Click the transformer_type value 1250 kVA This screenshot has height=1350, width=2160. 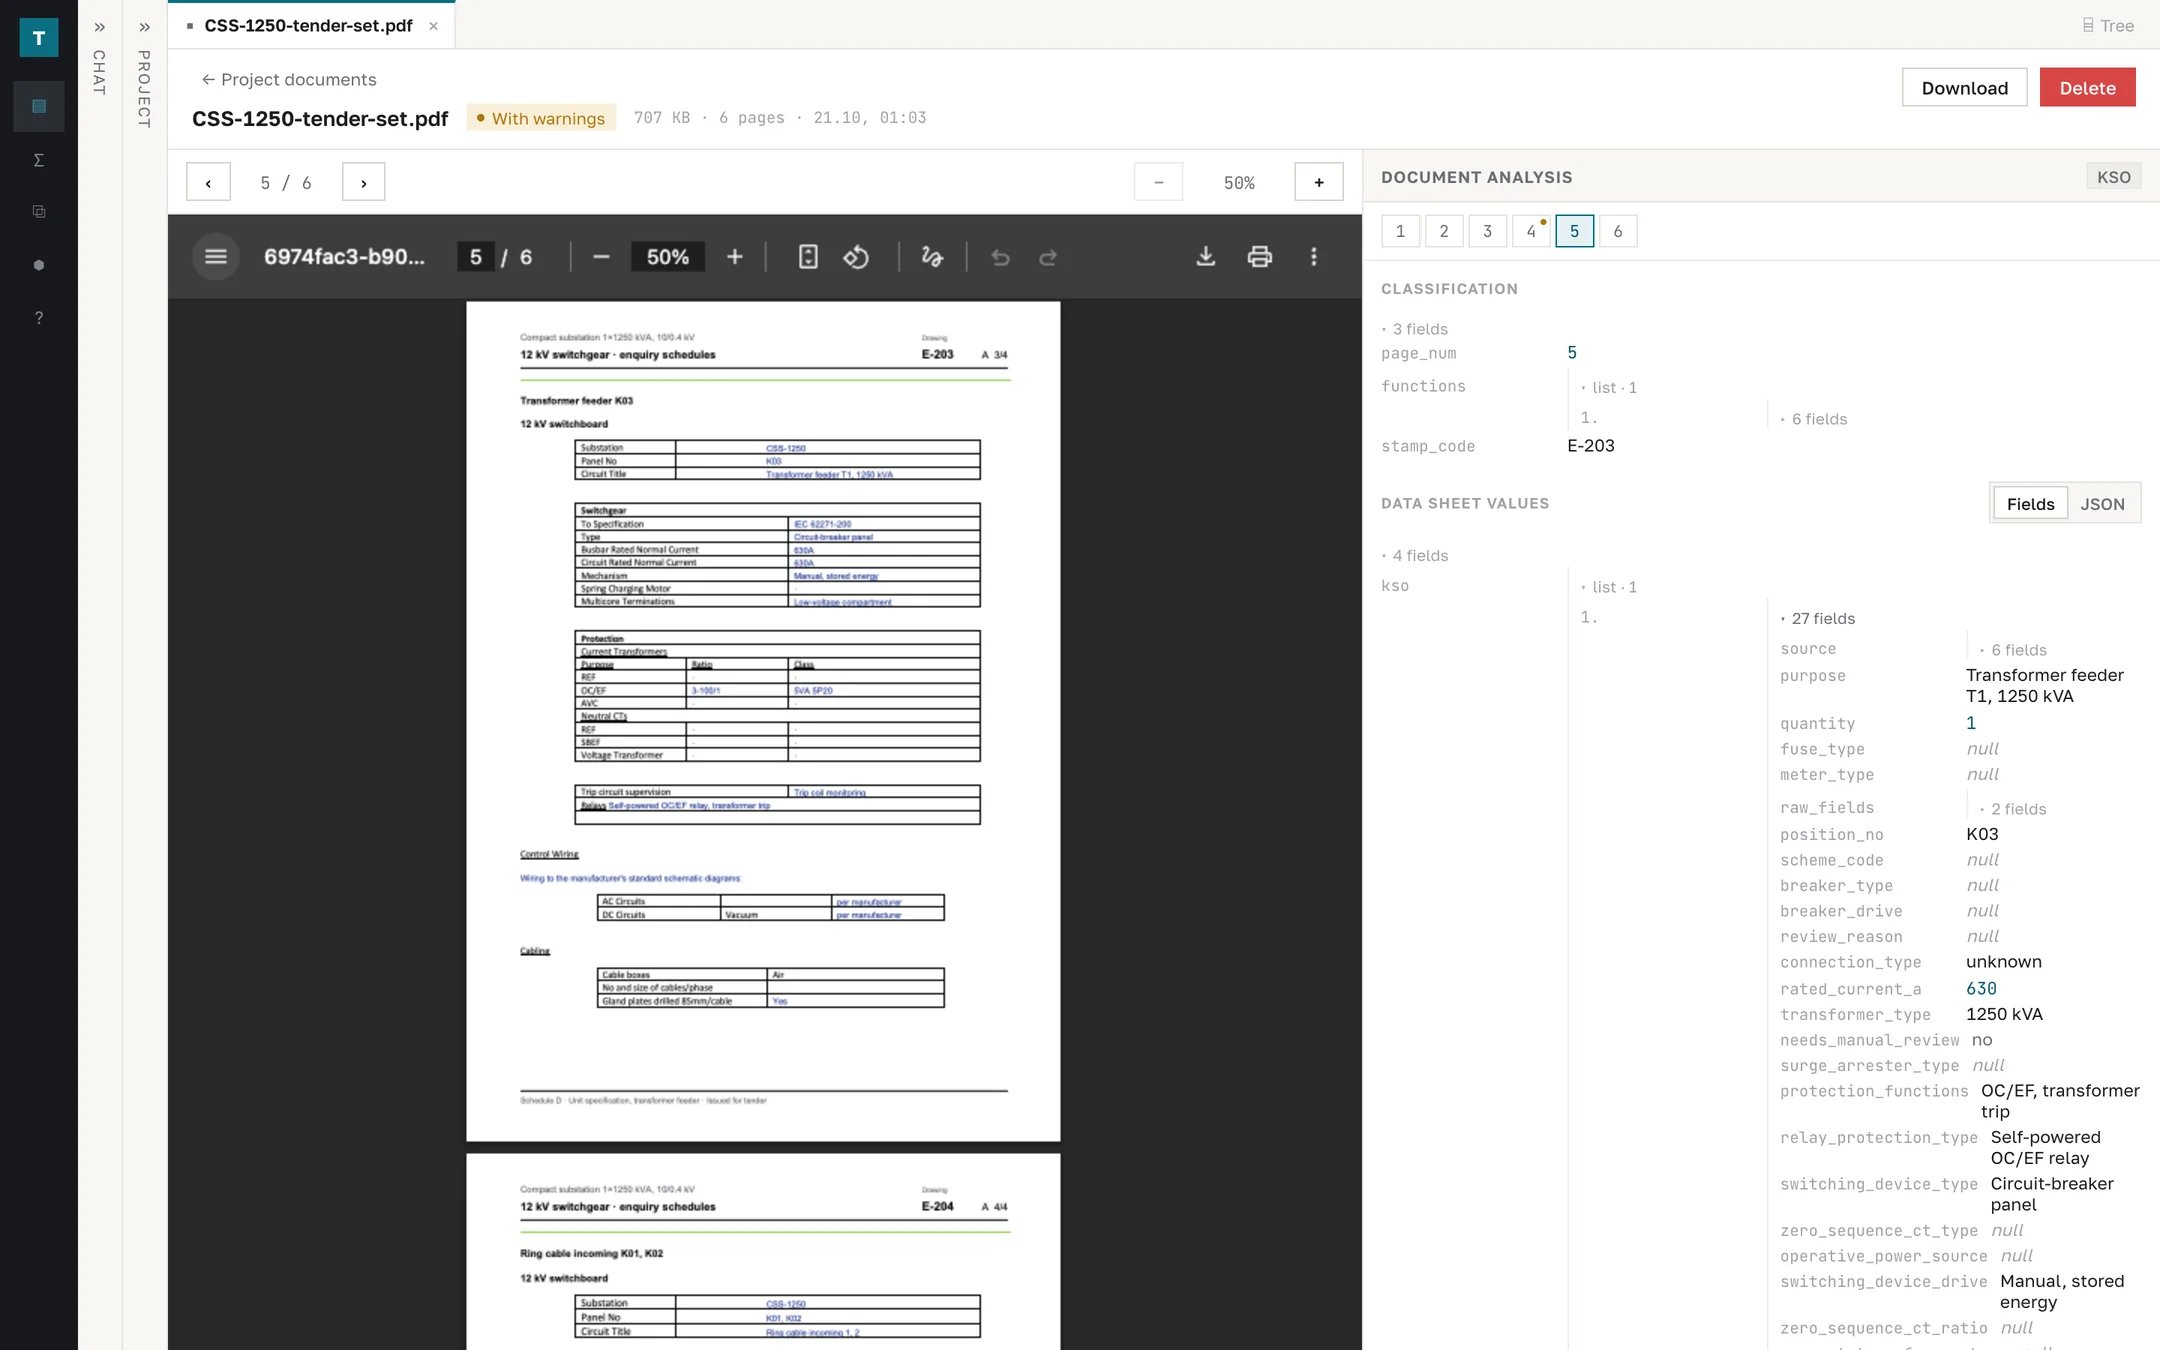coord(2004,1014)
